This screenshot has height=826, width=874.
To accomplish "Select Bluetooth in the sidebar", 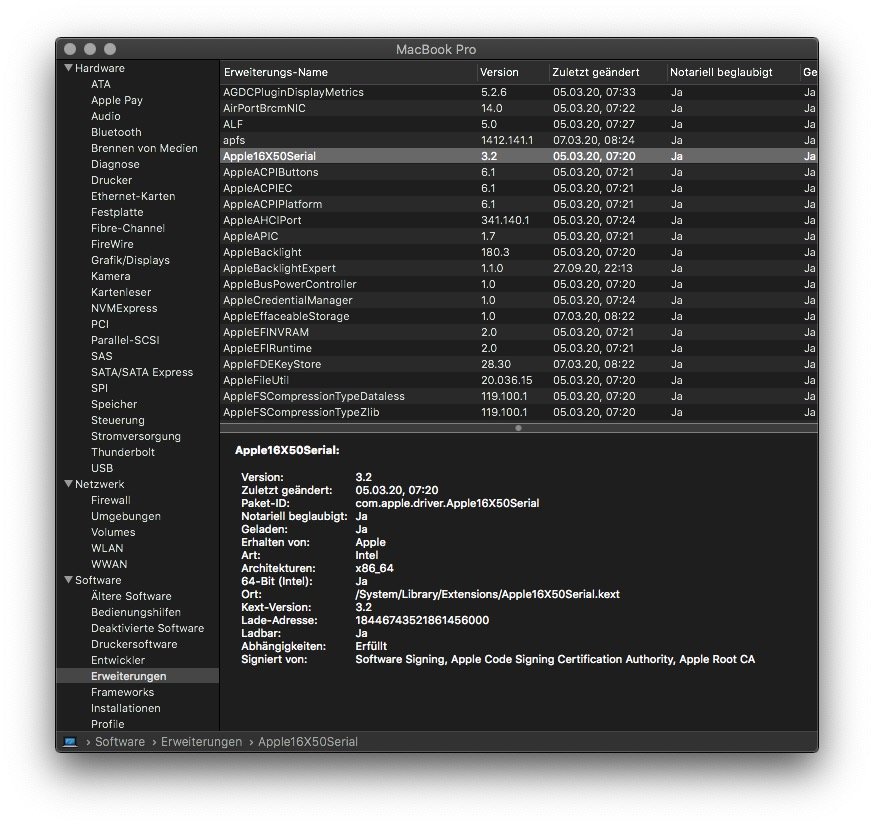I will 116,132.
